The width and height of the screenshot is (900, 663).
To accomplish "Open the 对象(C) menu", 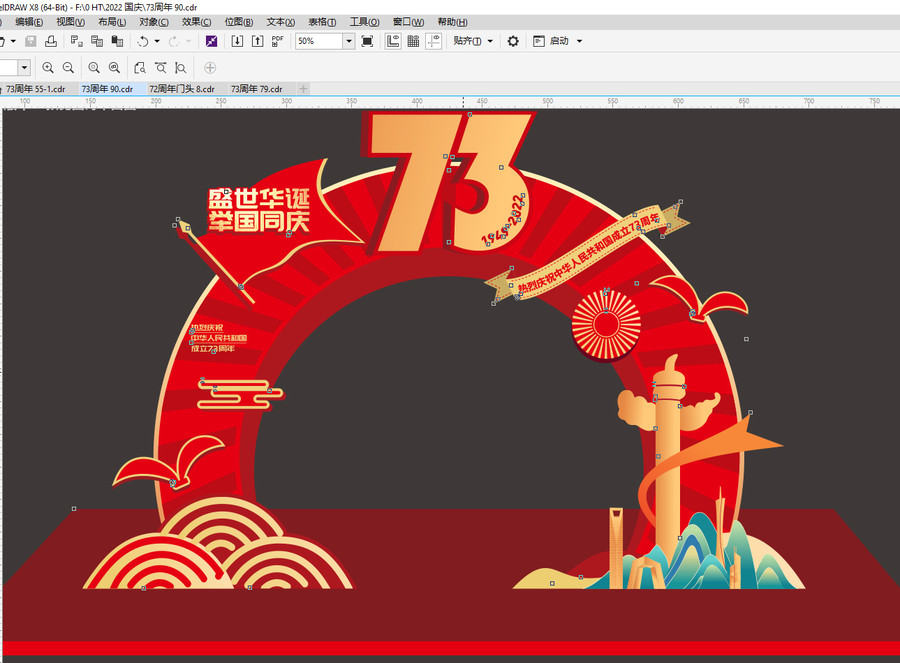I will point(154,22).
